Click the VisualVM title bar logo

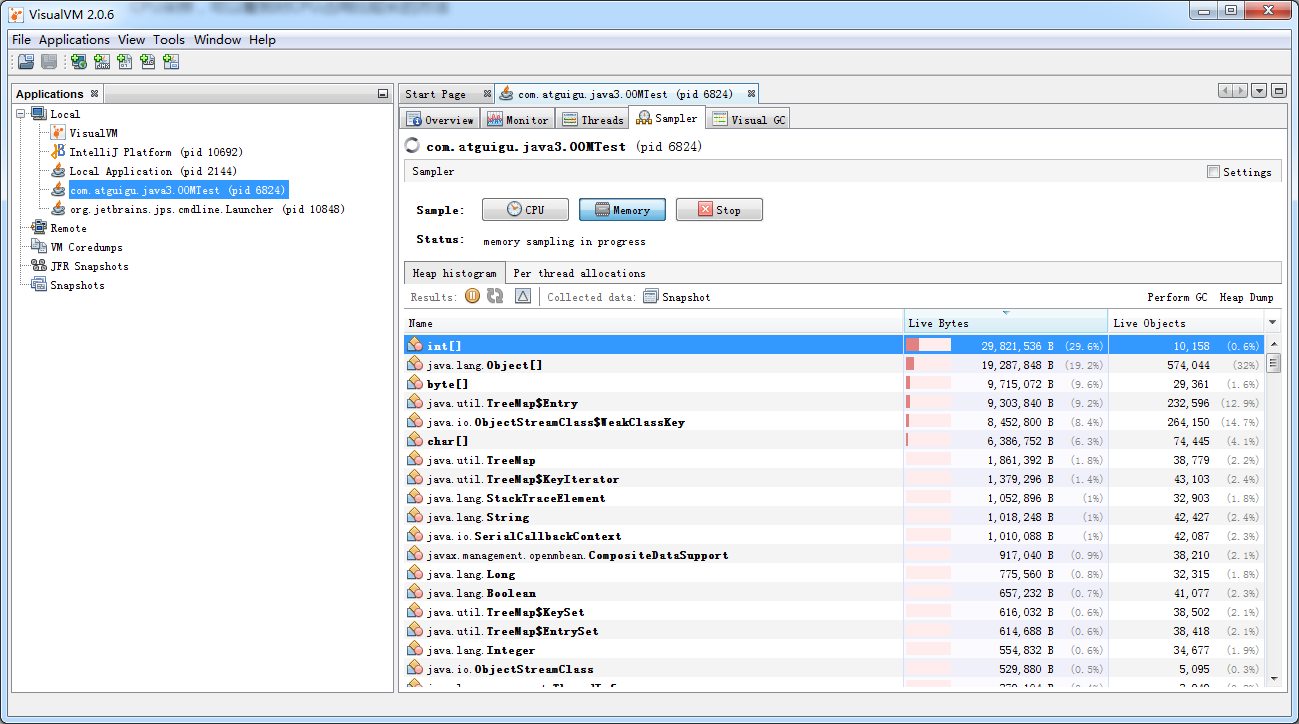(x=17, y=14)
